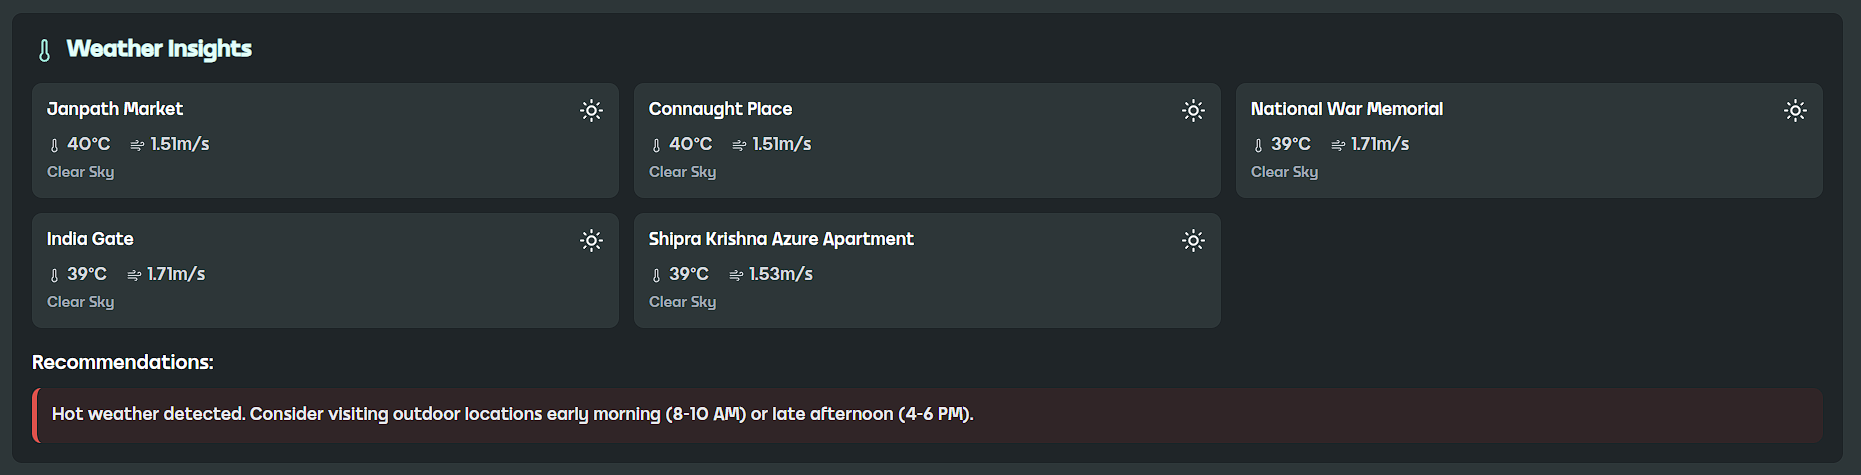1861x475 pixels.
Task: Select the Janpath Market location title
Action: (115, 109)
